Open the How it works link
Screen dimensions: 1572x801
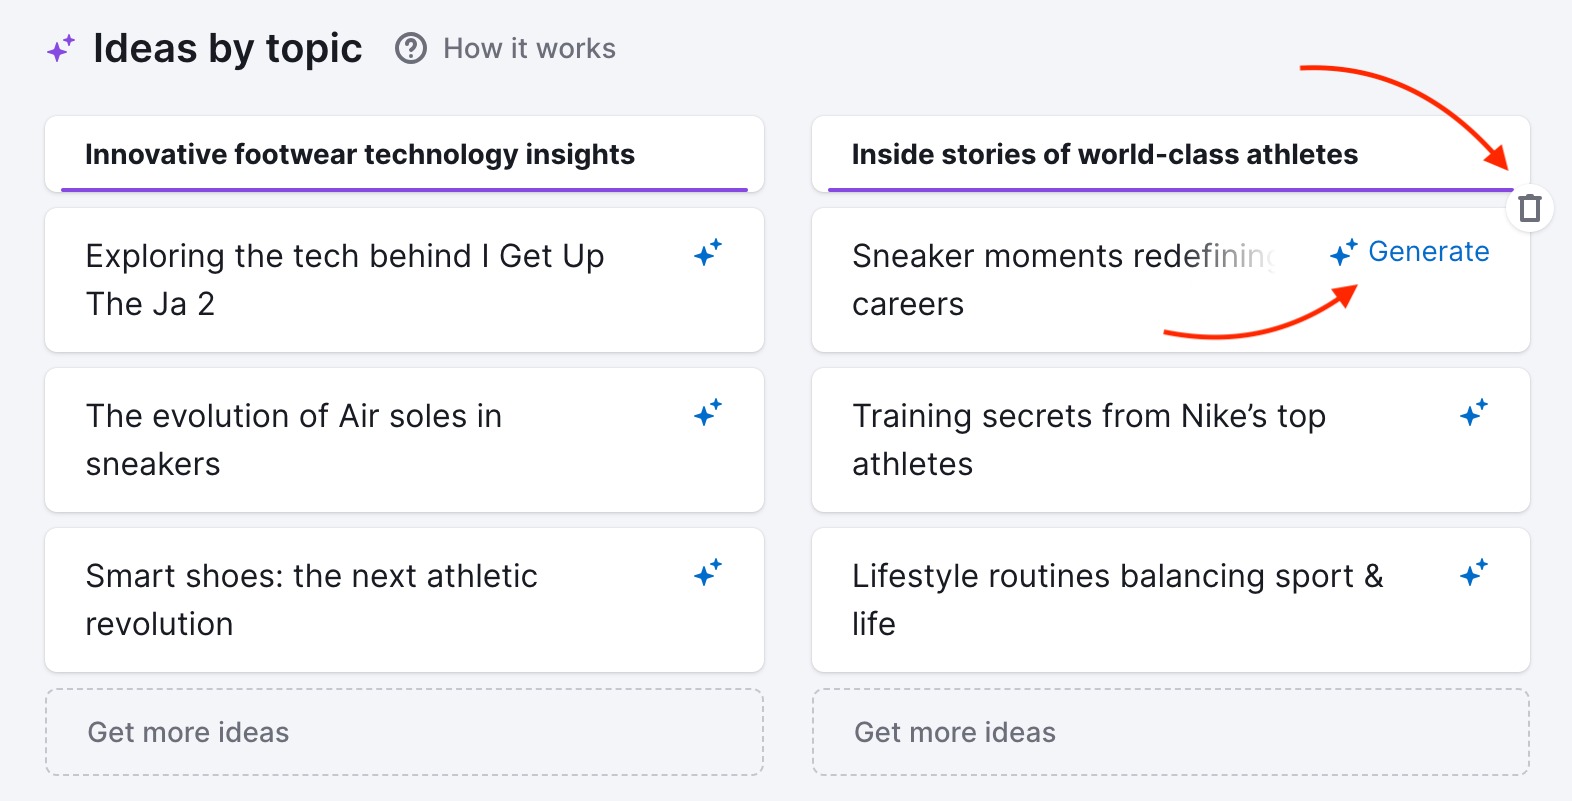point(529,48)
